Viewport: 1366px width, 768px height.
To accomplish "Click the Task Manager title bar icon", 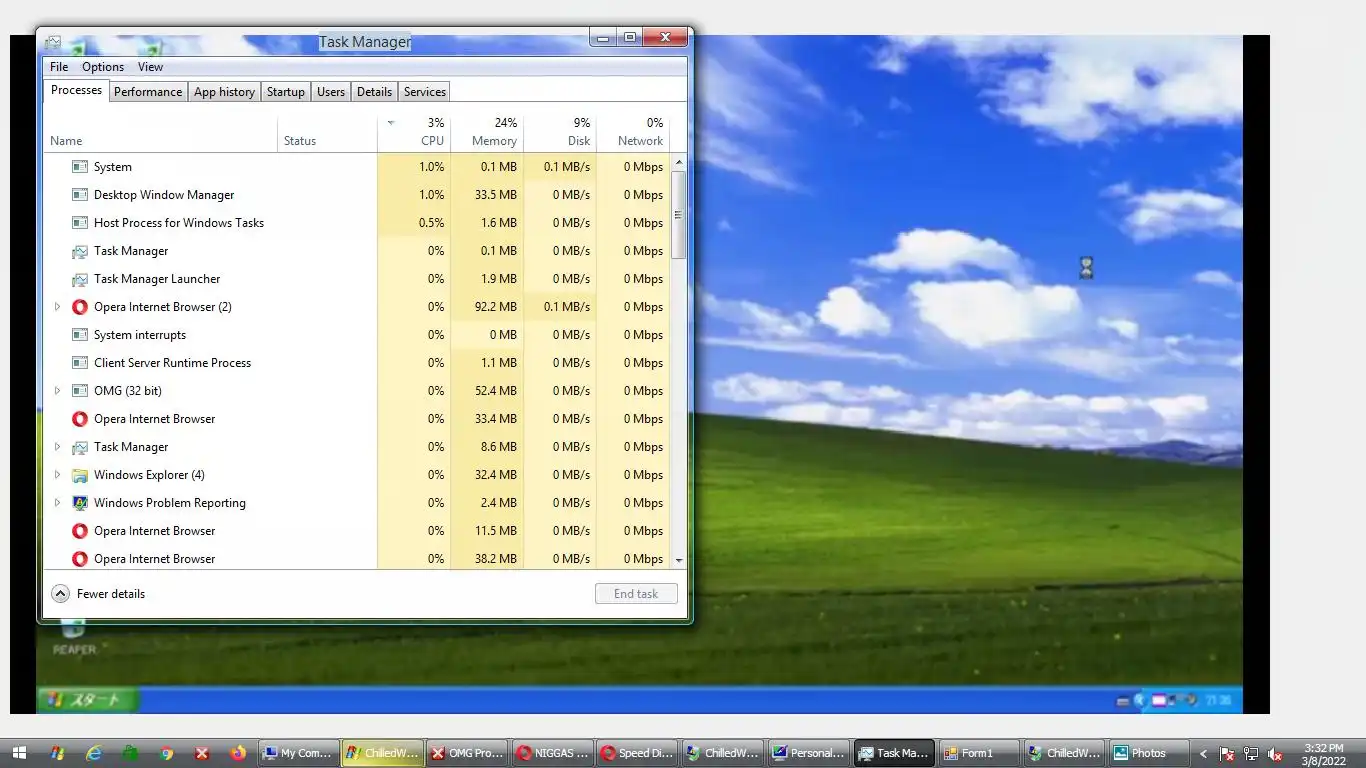I will click(53, 42).
